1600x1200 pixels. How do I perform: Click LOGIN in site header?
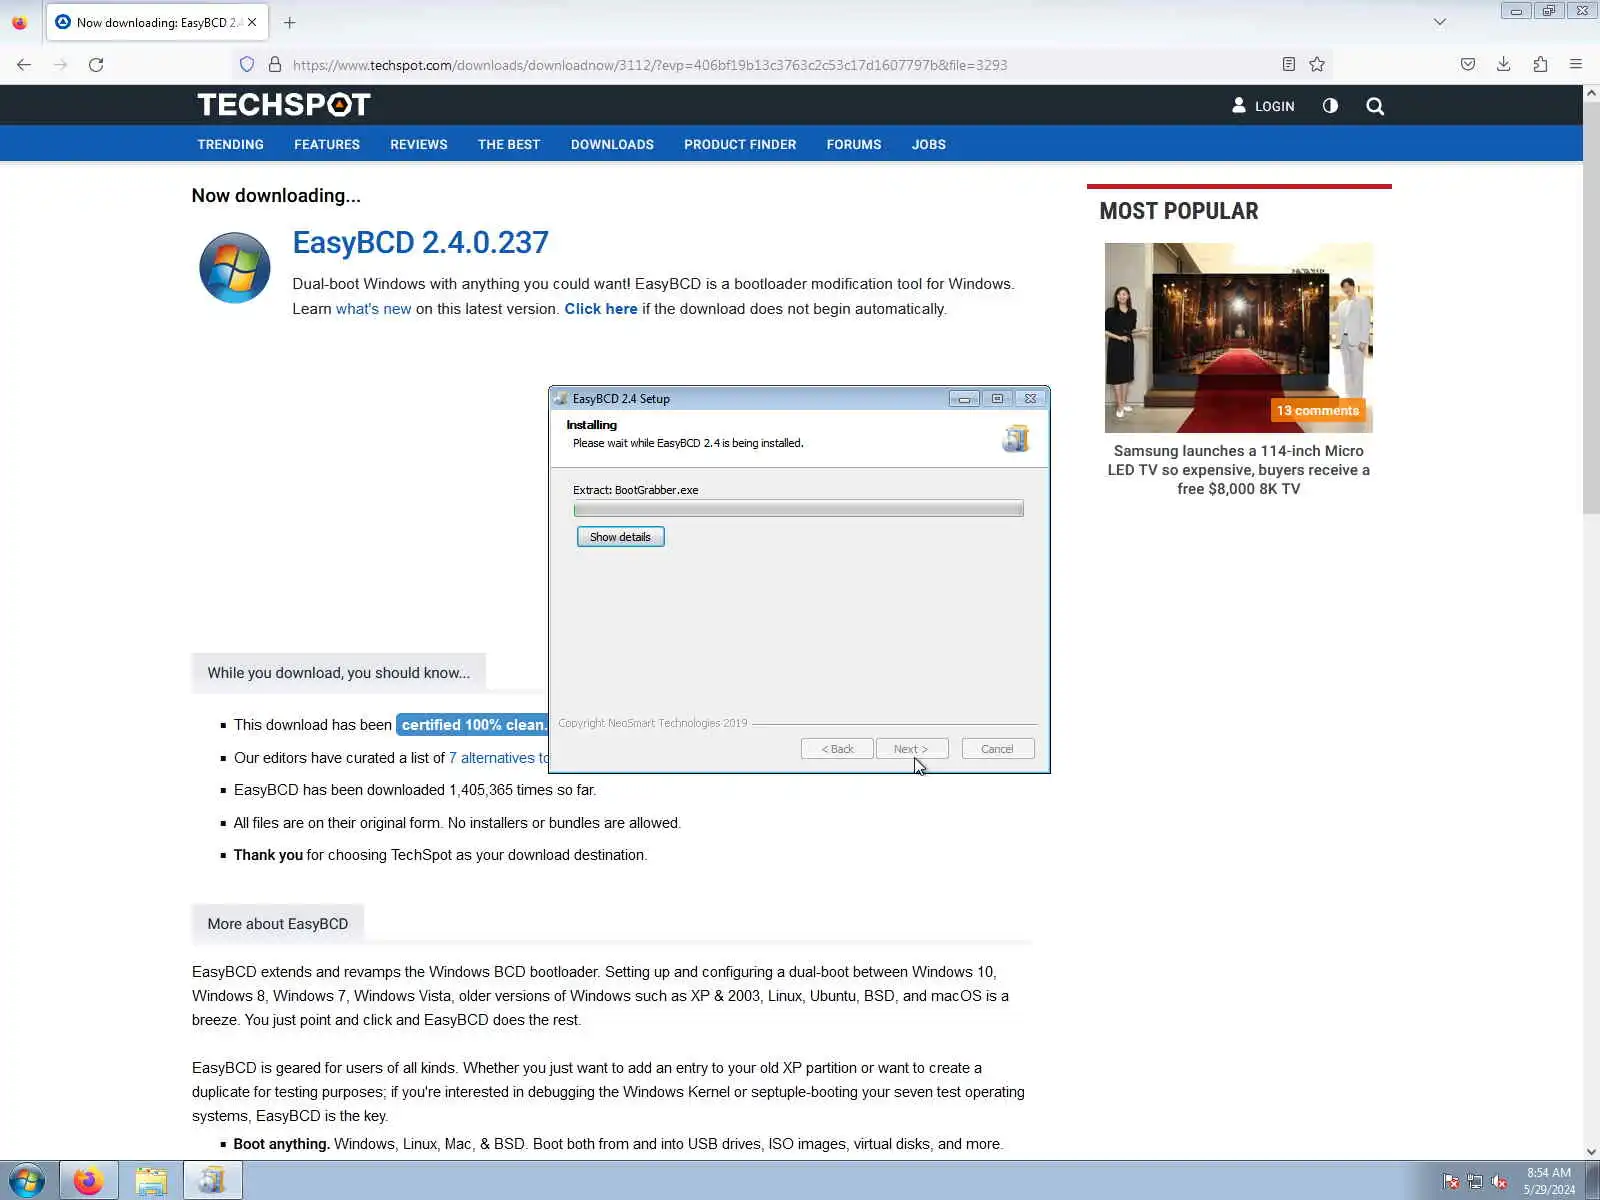(1263, 105)
